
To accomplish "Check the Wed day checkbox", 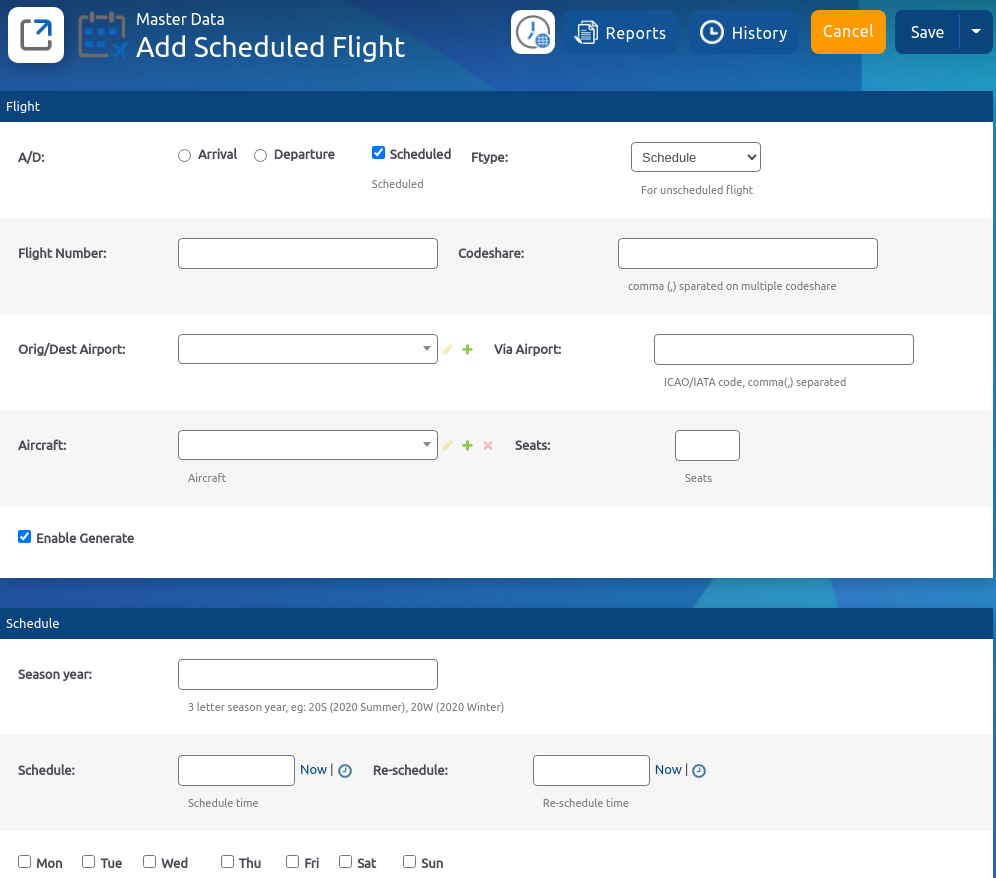I will coord(149,861).
